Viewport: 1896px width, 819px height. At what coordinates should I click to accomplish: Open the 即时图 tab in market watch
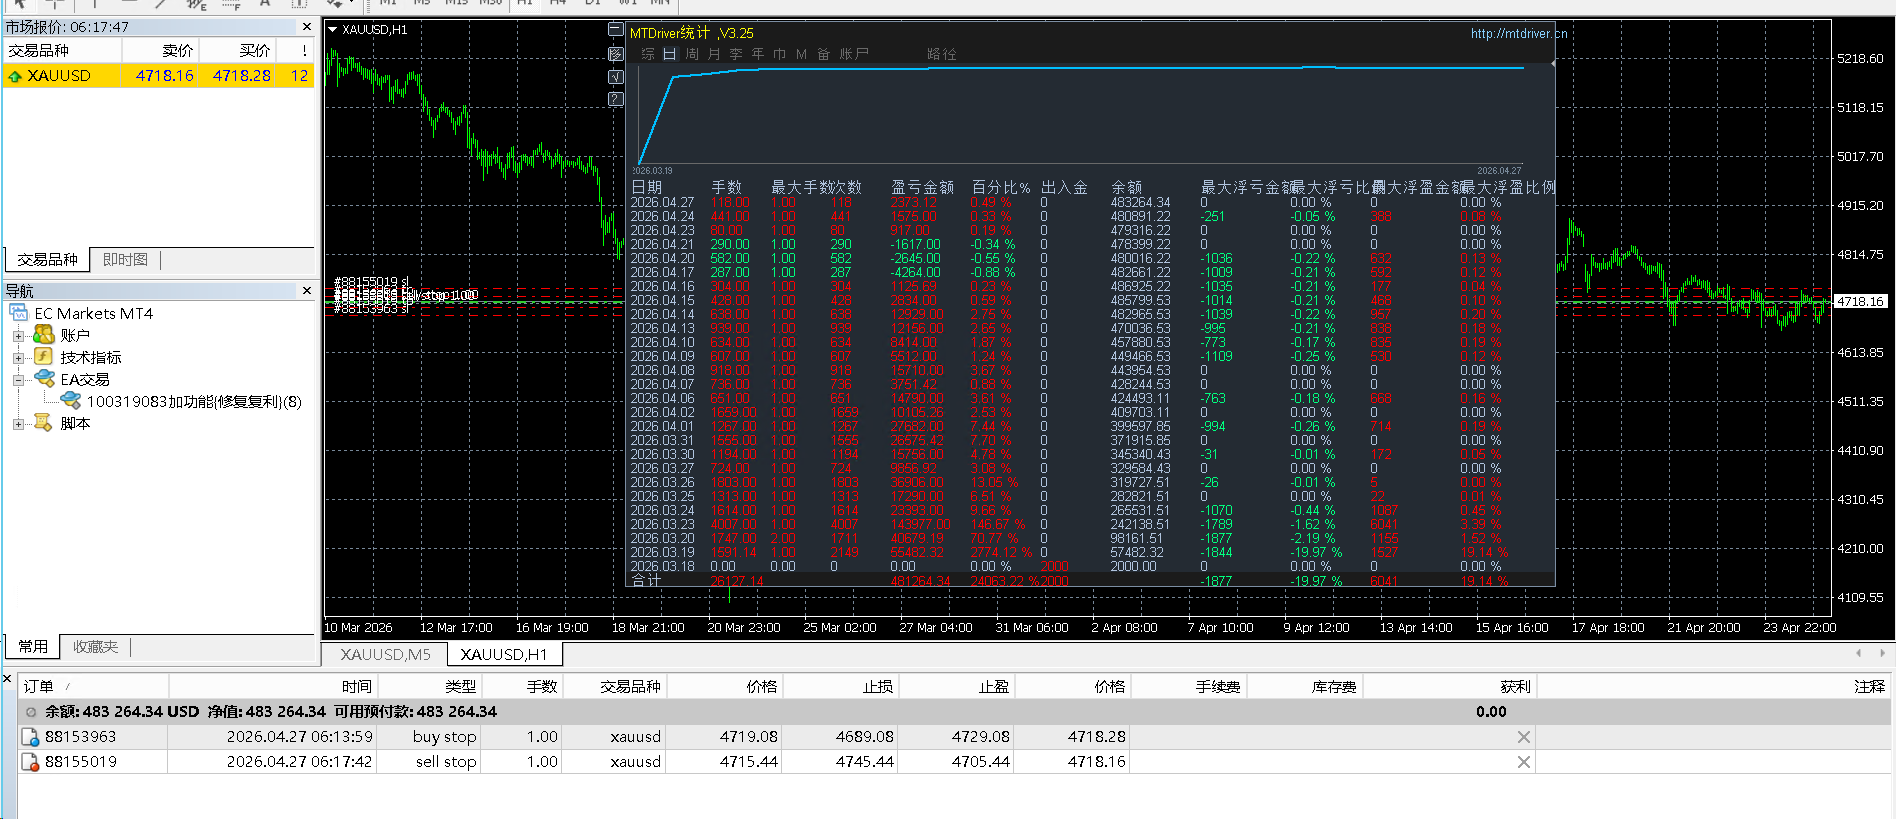125,260
